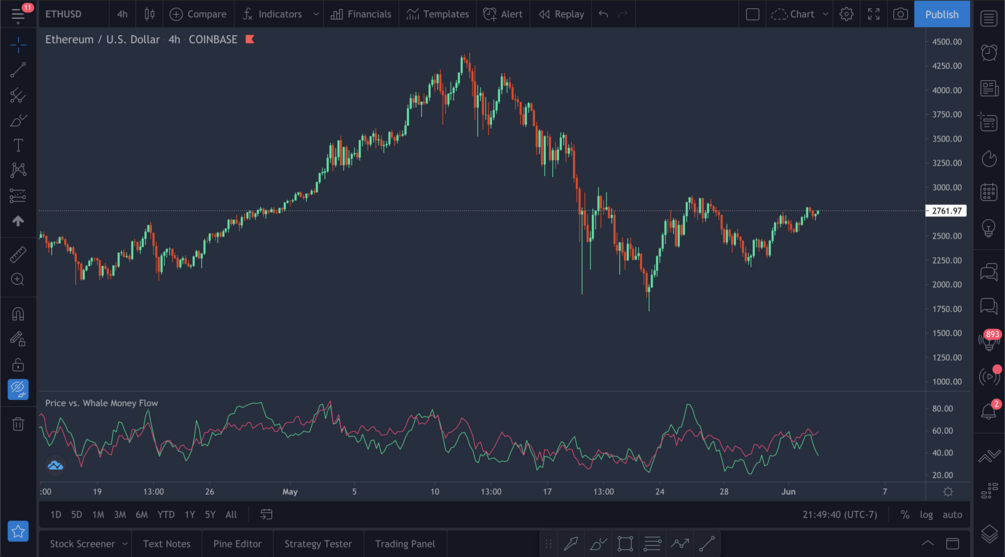Viewport: 1005px width, 557px height.
Task: Select the trend line drawing tool
Action: click(x=18, y=70)
